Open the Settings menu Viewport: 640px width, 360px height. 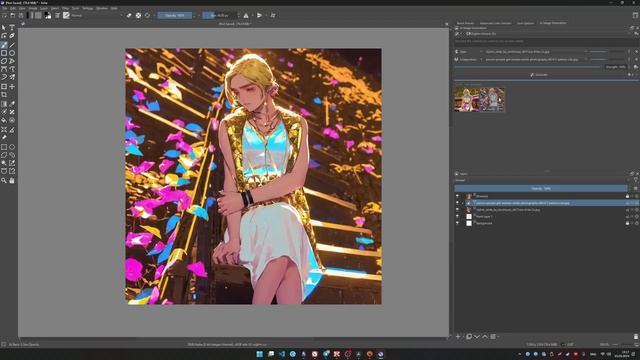click(x=88, y=8)
